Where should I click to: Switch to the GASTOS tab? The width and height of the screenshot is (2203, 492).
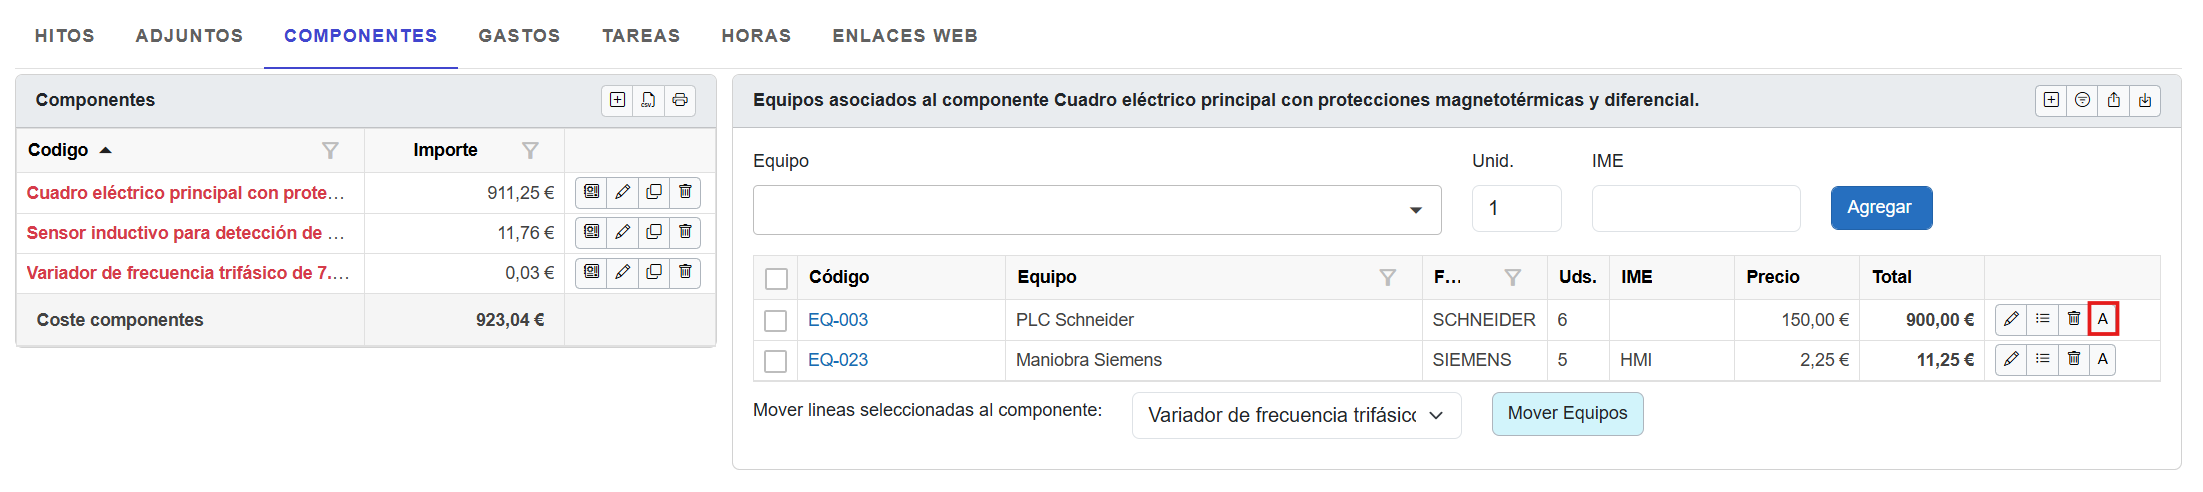pyautogui.click(x=519, y=36)
